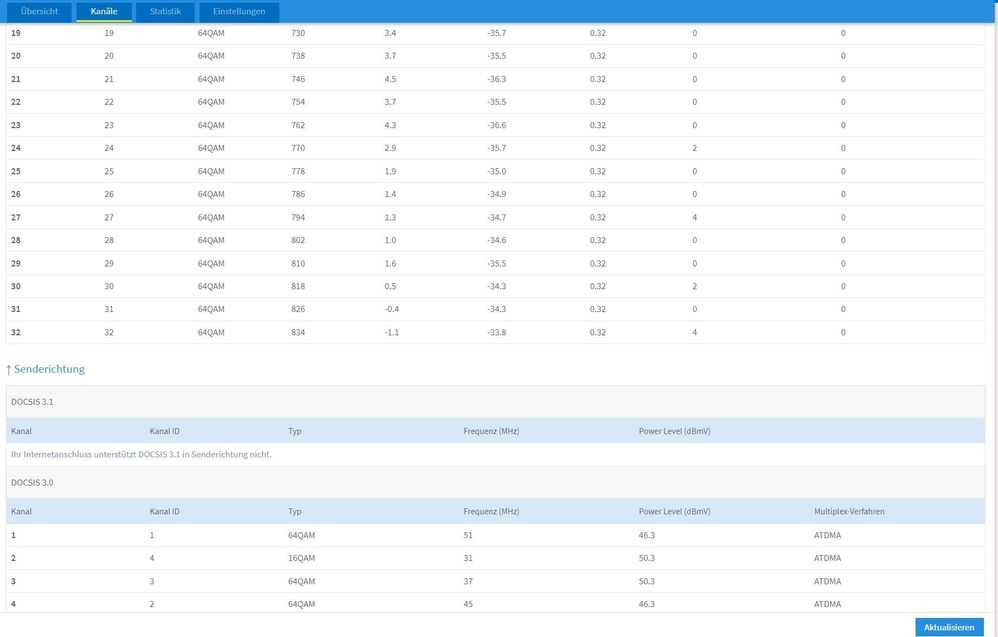Click power level -0.4 in row 31
This screenshot has height=637, width=998.
click(391, 309)
